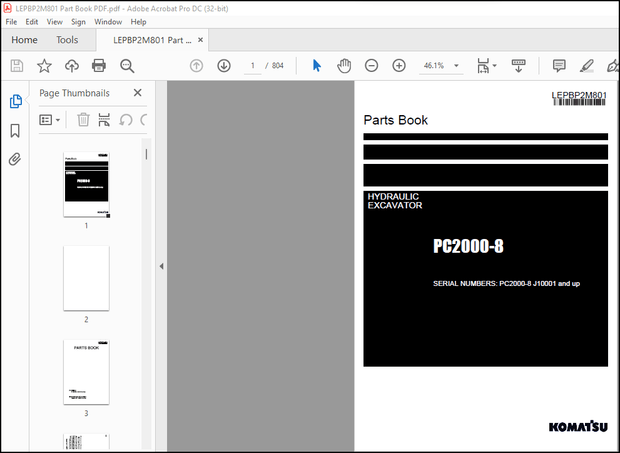Image resolution: width=620 pixels, height=453 pixels.
Task: Click the Page Thumbnails panel title
Action: click(74, 93)
